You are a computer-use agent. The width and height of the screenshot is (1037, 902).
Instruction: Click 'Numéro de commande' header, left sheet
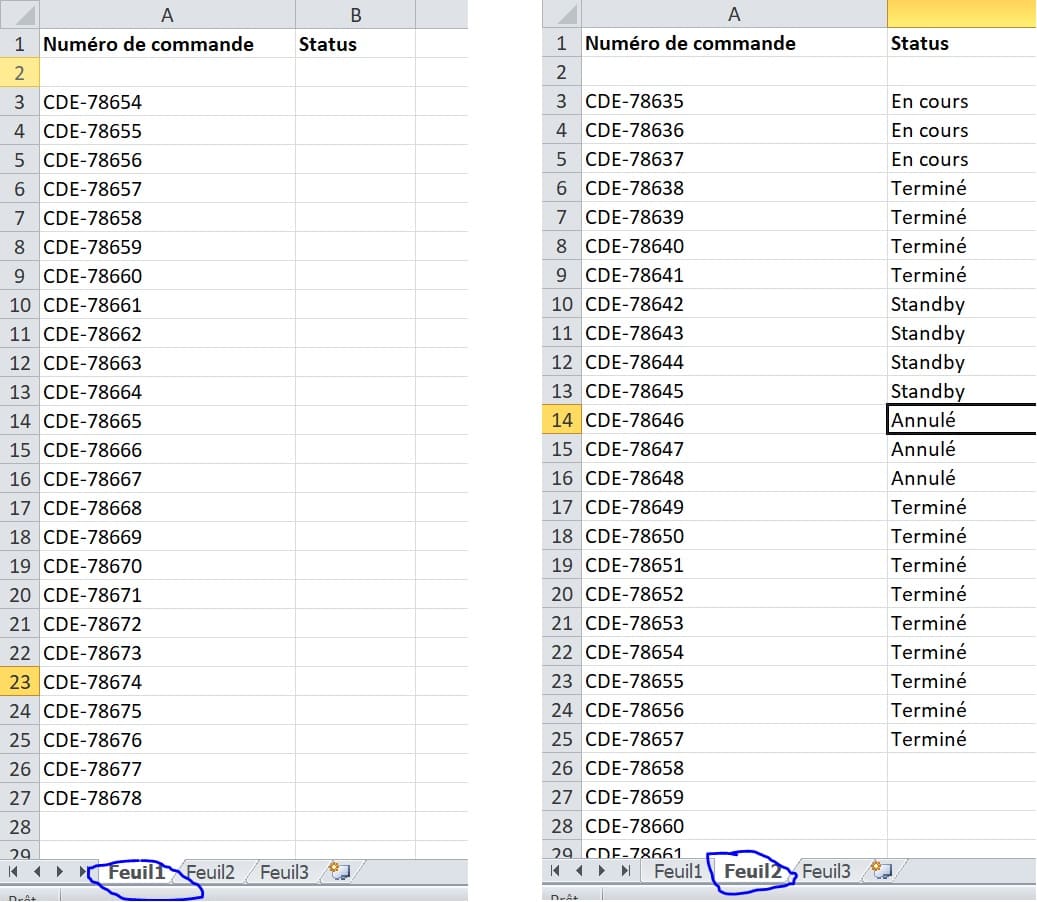coord(167,44)
